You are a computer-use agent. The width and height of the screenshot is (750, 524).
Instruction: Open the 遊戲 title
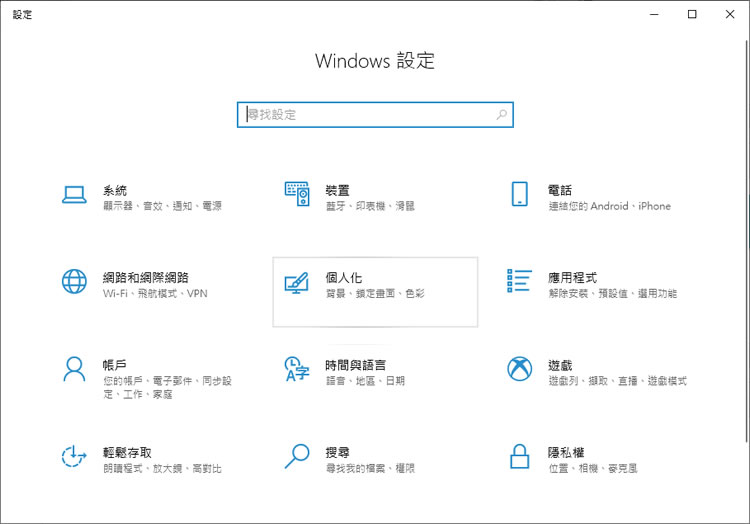(x=560, y=365)
